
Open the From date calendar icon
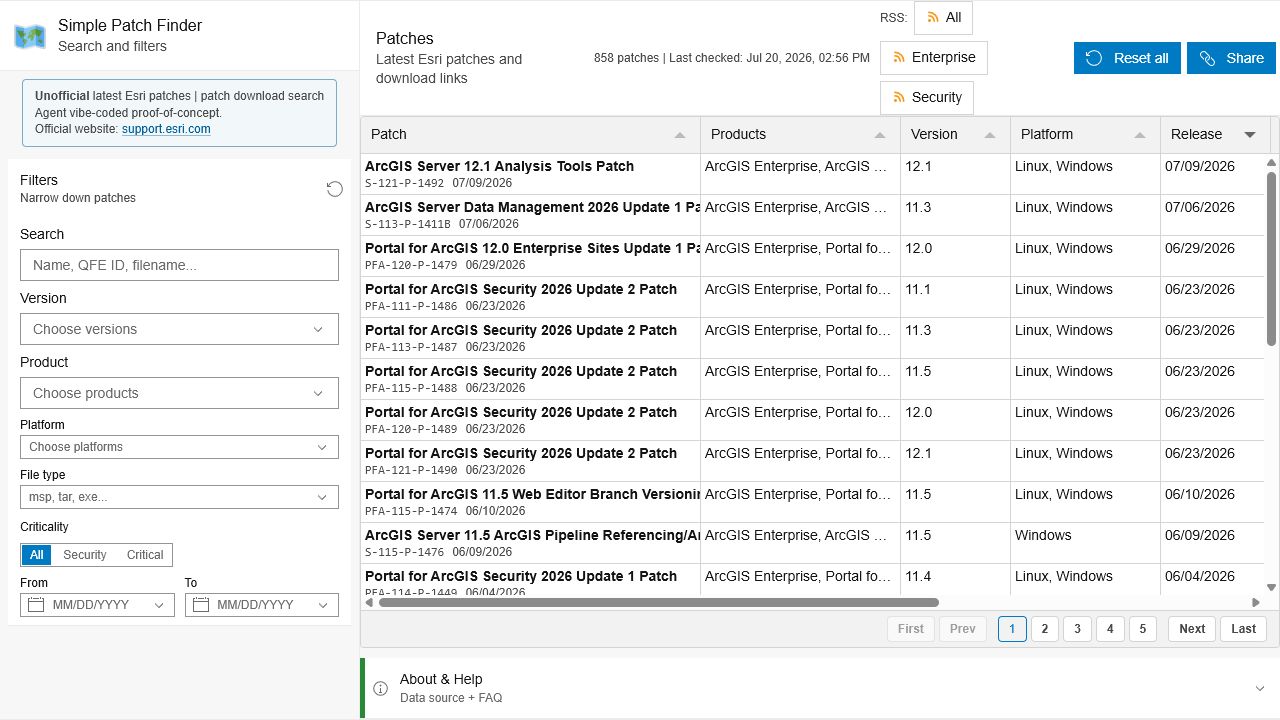tap(36, 605)
